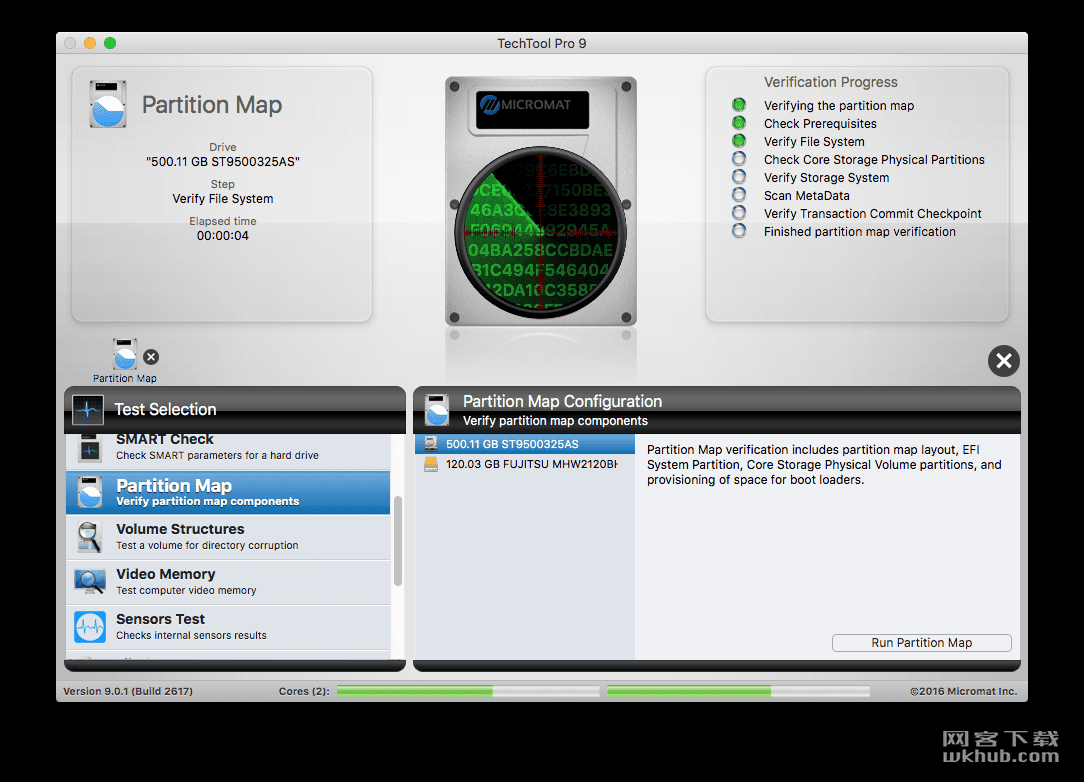Viewport: 1084px width, 782px height.
Task: Click the first core usage bar
Action: [x=468, y=691]
